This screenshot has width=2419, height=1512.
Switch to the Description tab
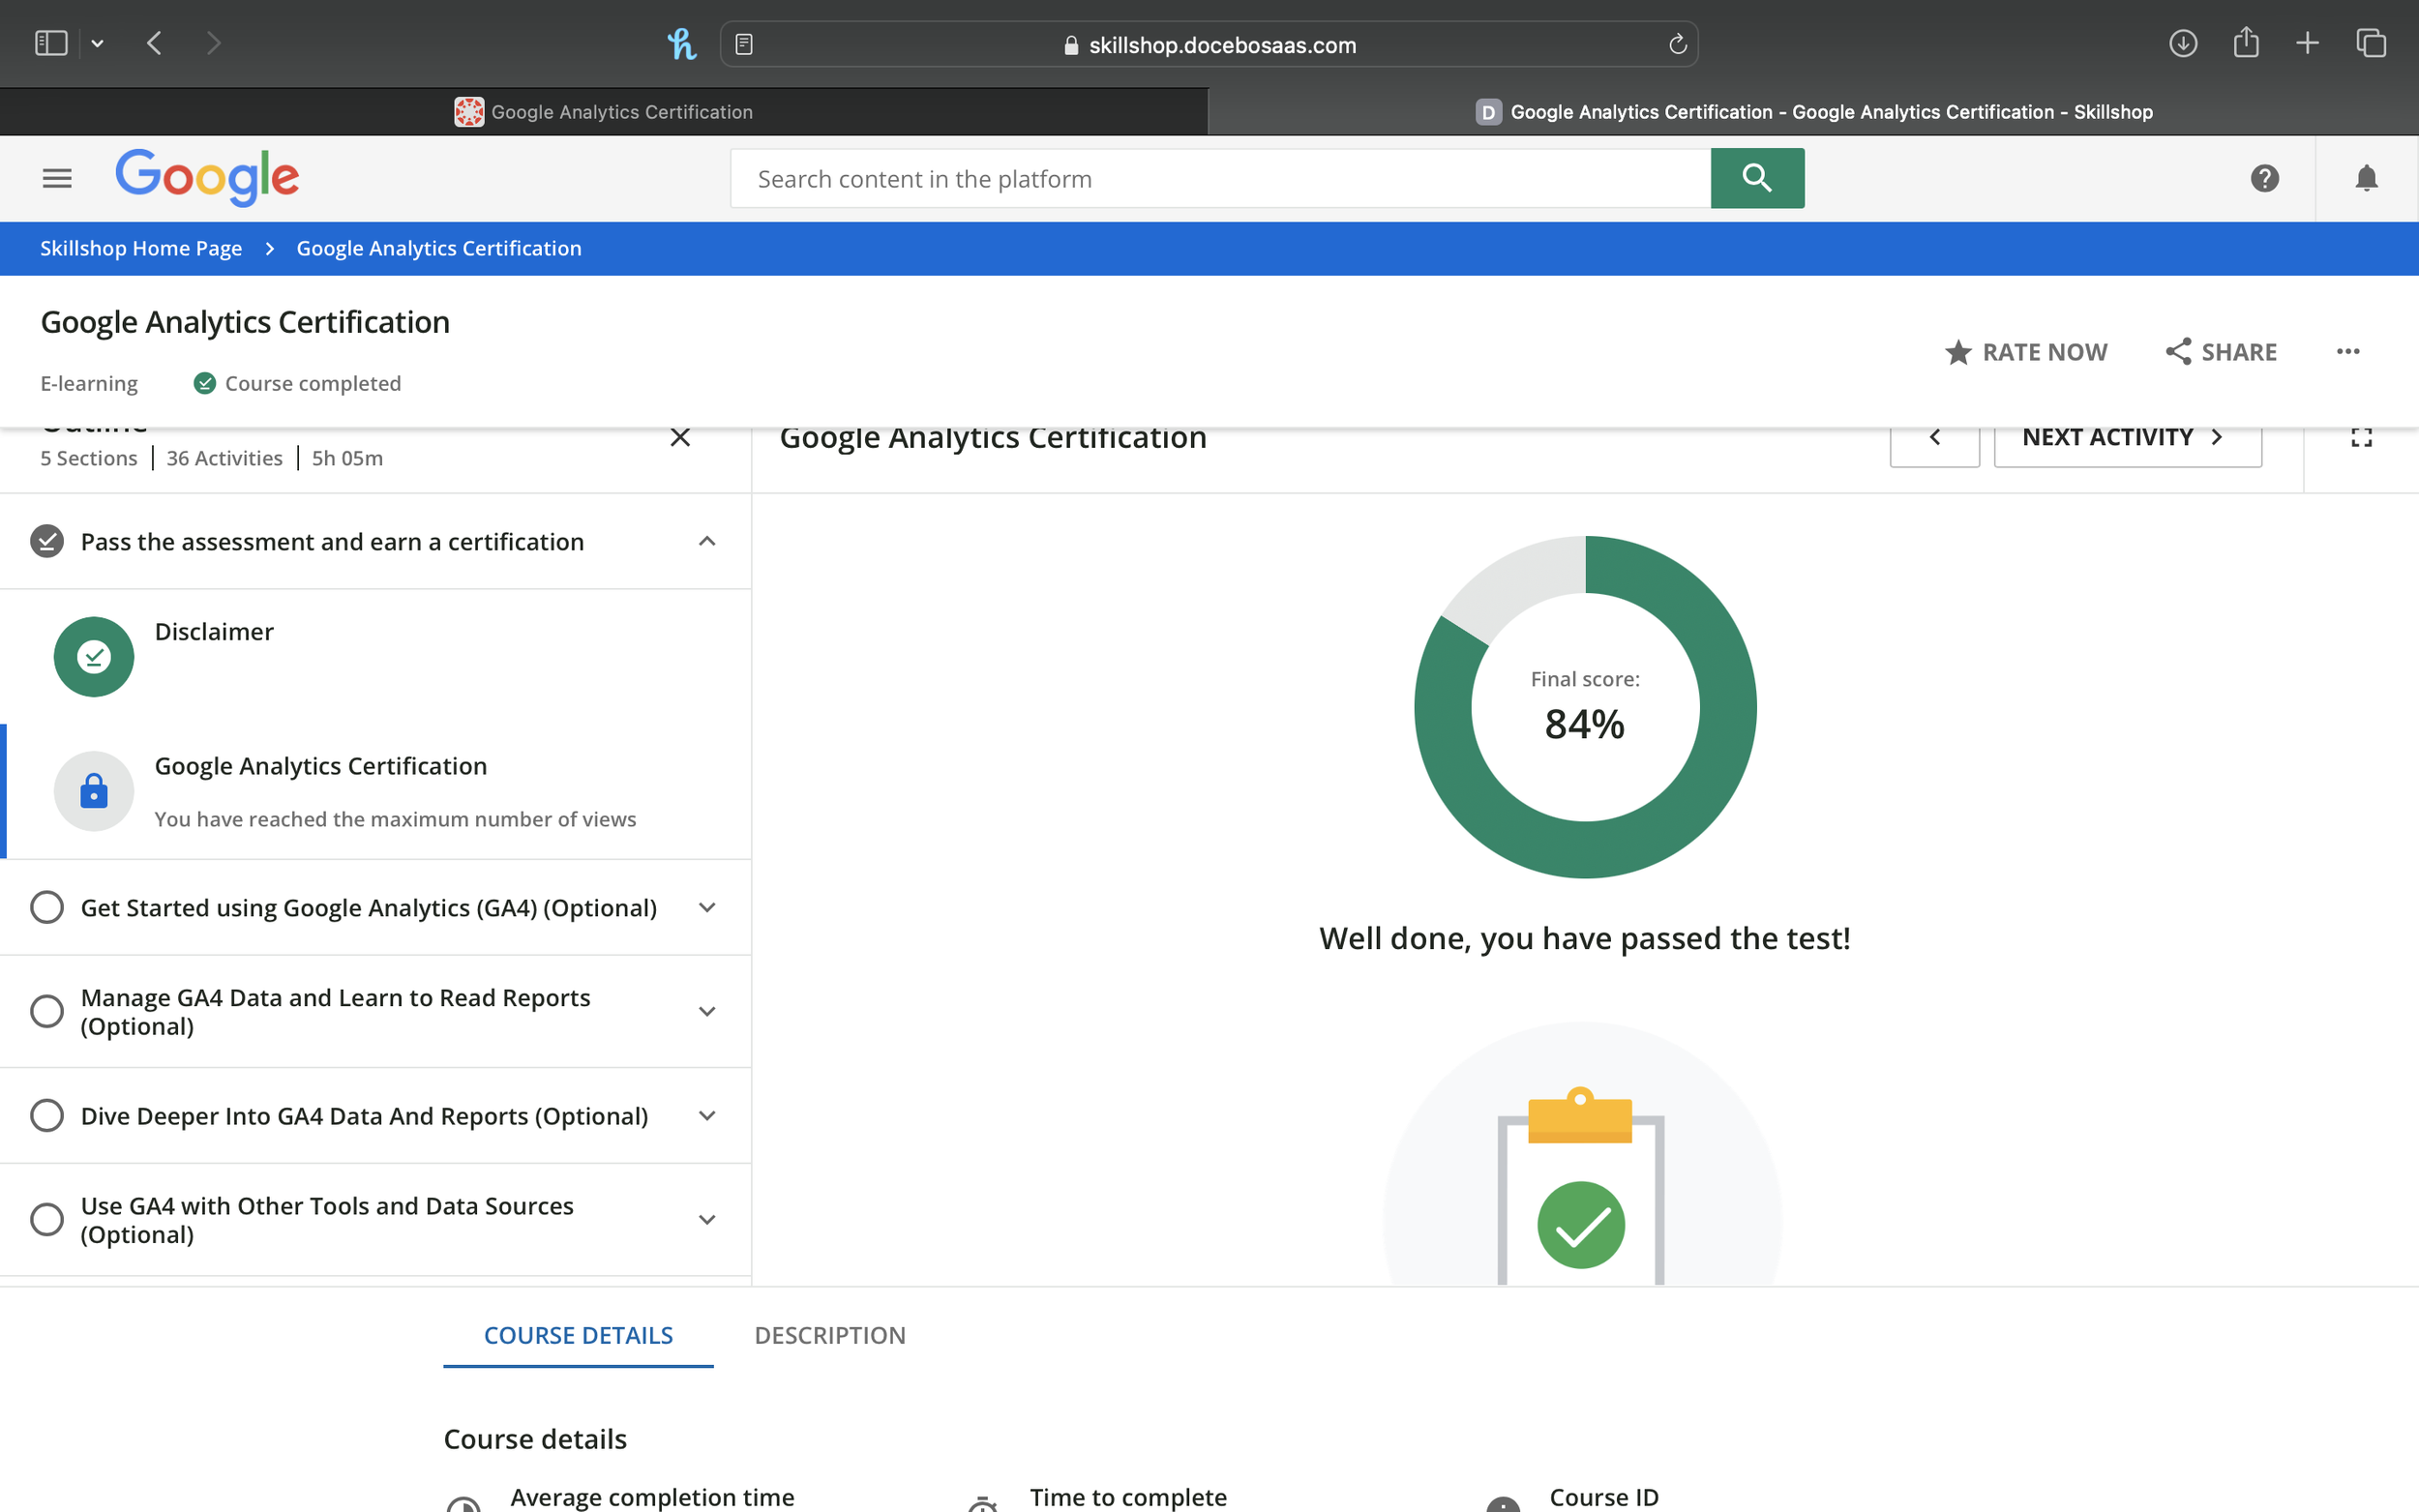(x=830, y=1335)
